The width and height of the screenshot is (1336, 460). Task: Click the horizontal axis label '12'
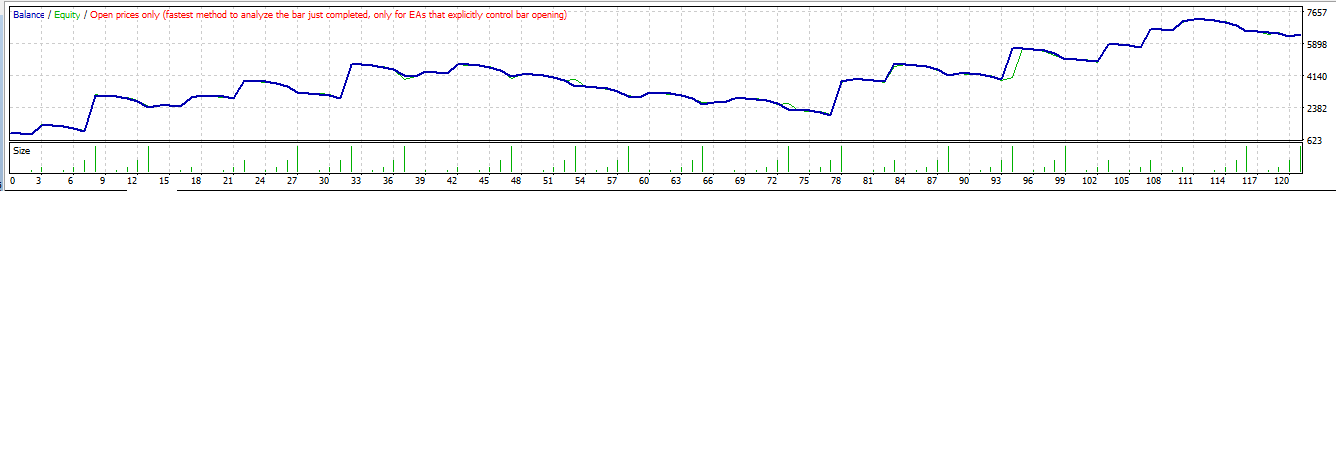(132, 181)
